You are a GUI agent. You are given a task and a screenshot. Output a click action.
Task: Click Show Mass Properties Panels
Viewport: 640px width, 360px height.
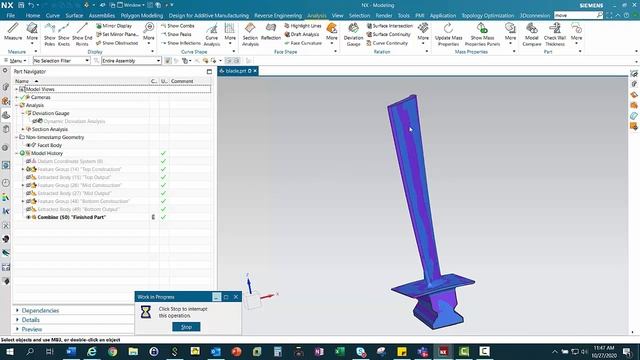coord(482,34)
